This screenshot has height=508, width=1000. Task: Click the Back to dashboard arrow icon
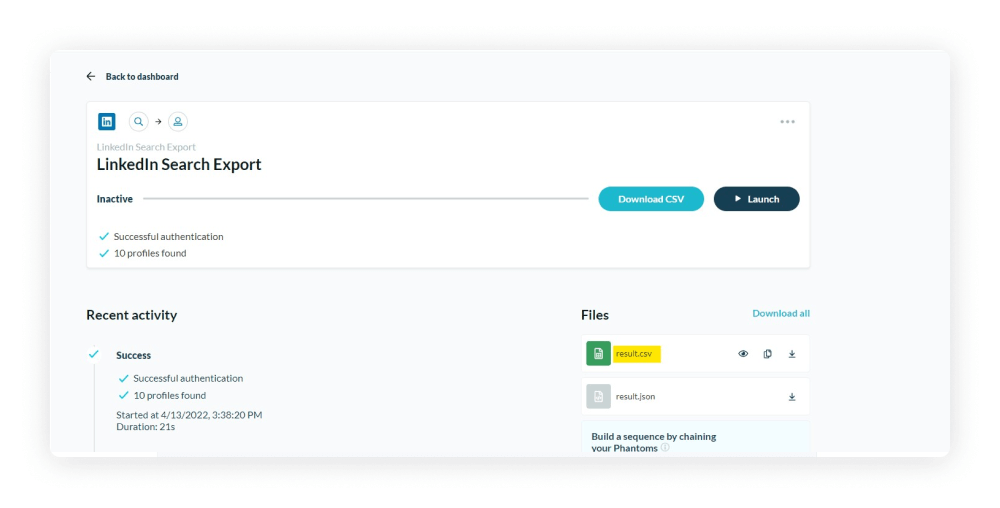[x=91, y=76]
